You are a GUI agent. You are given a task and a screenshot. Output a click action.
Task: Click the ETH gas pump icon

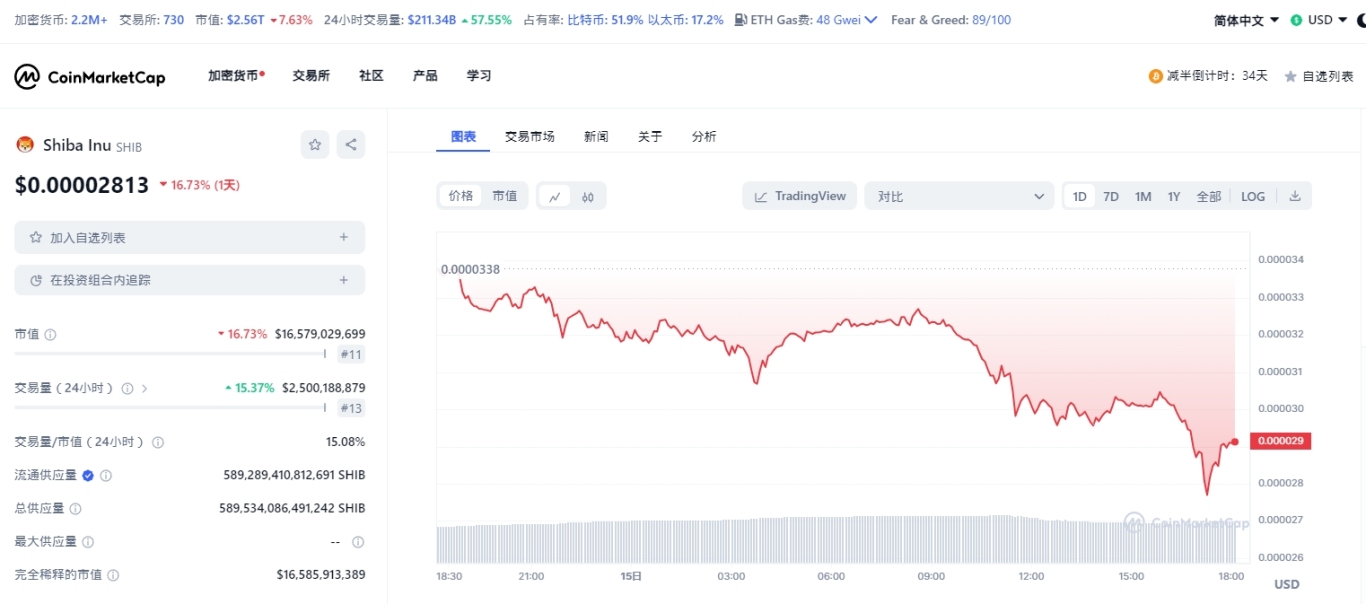click(x=740, y=20)
